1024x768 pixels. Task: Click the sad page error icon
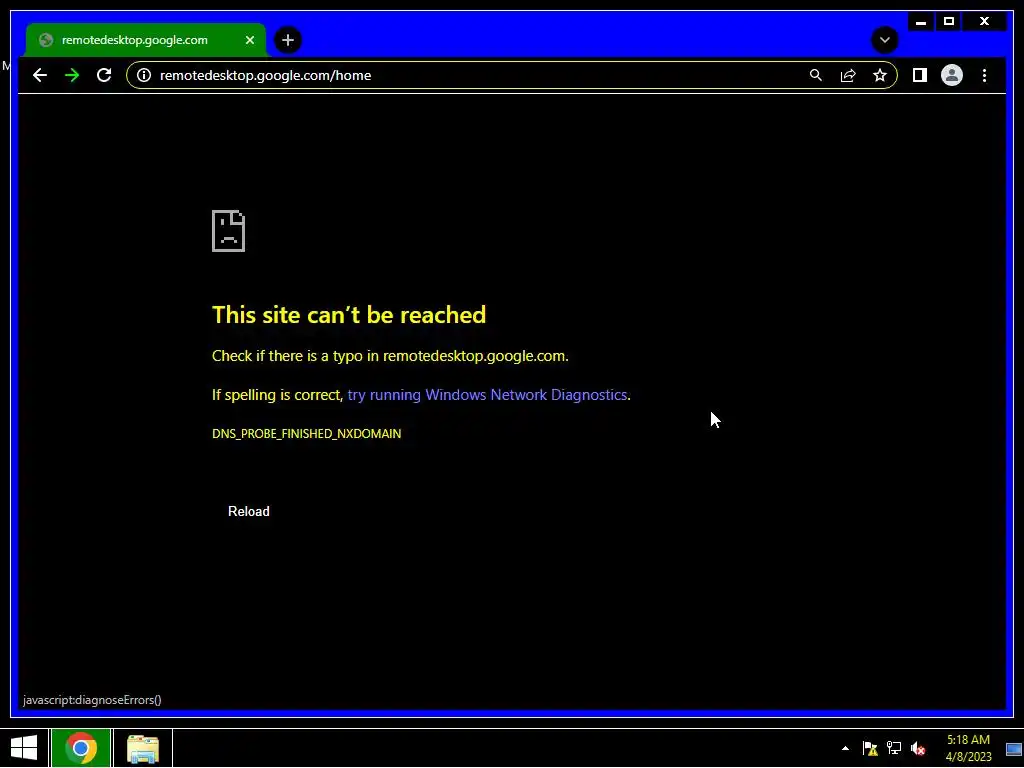[x=229, y=231]
